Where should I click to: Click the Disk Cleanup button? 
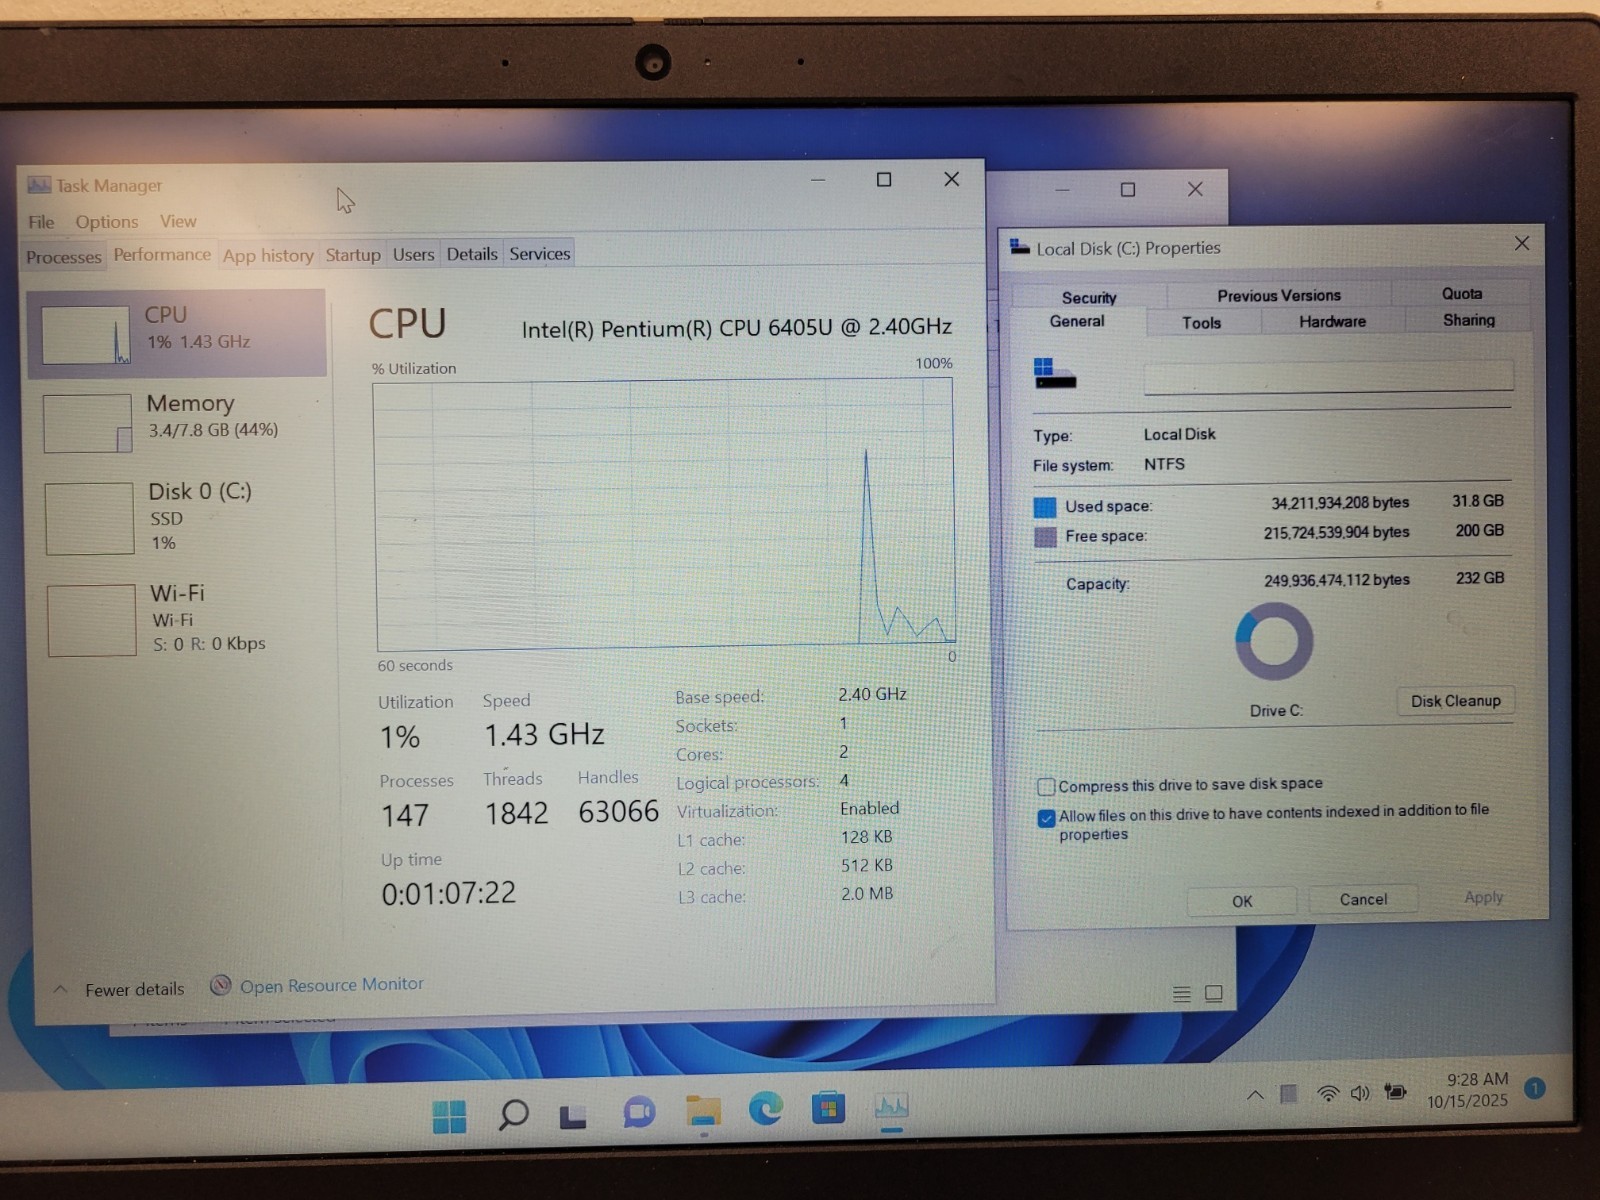pos(1455,701)
